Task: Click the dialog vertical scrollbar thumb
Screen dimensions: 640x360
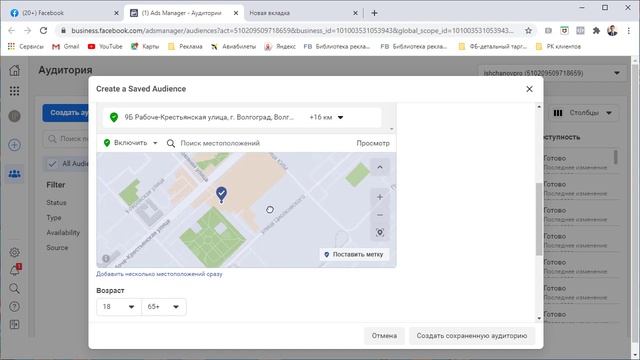Action: [x=539, y=219]
